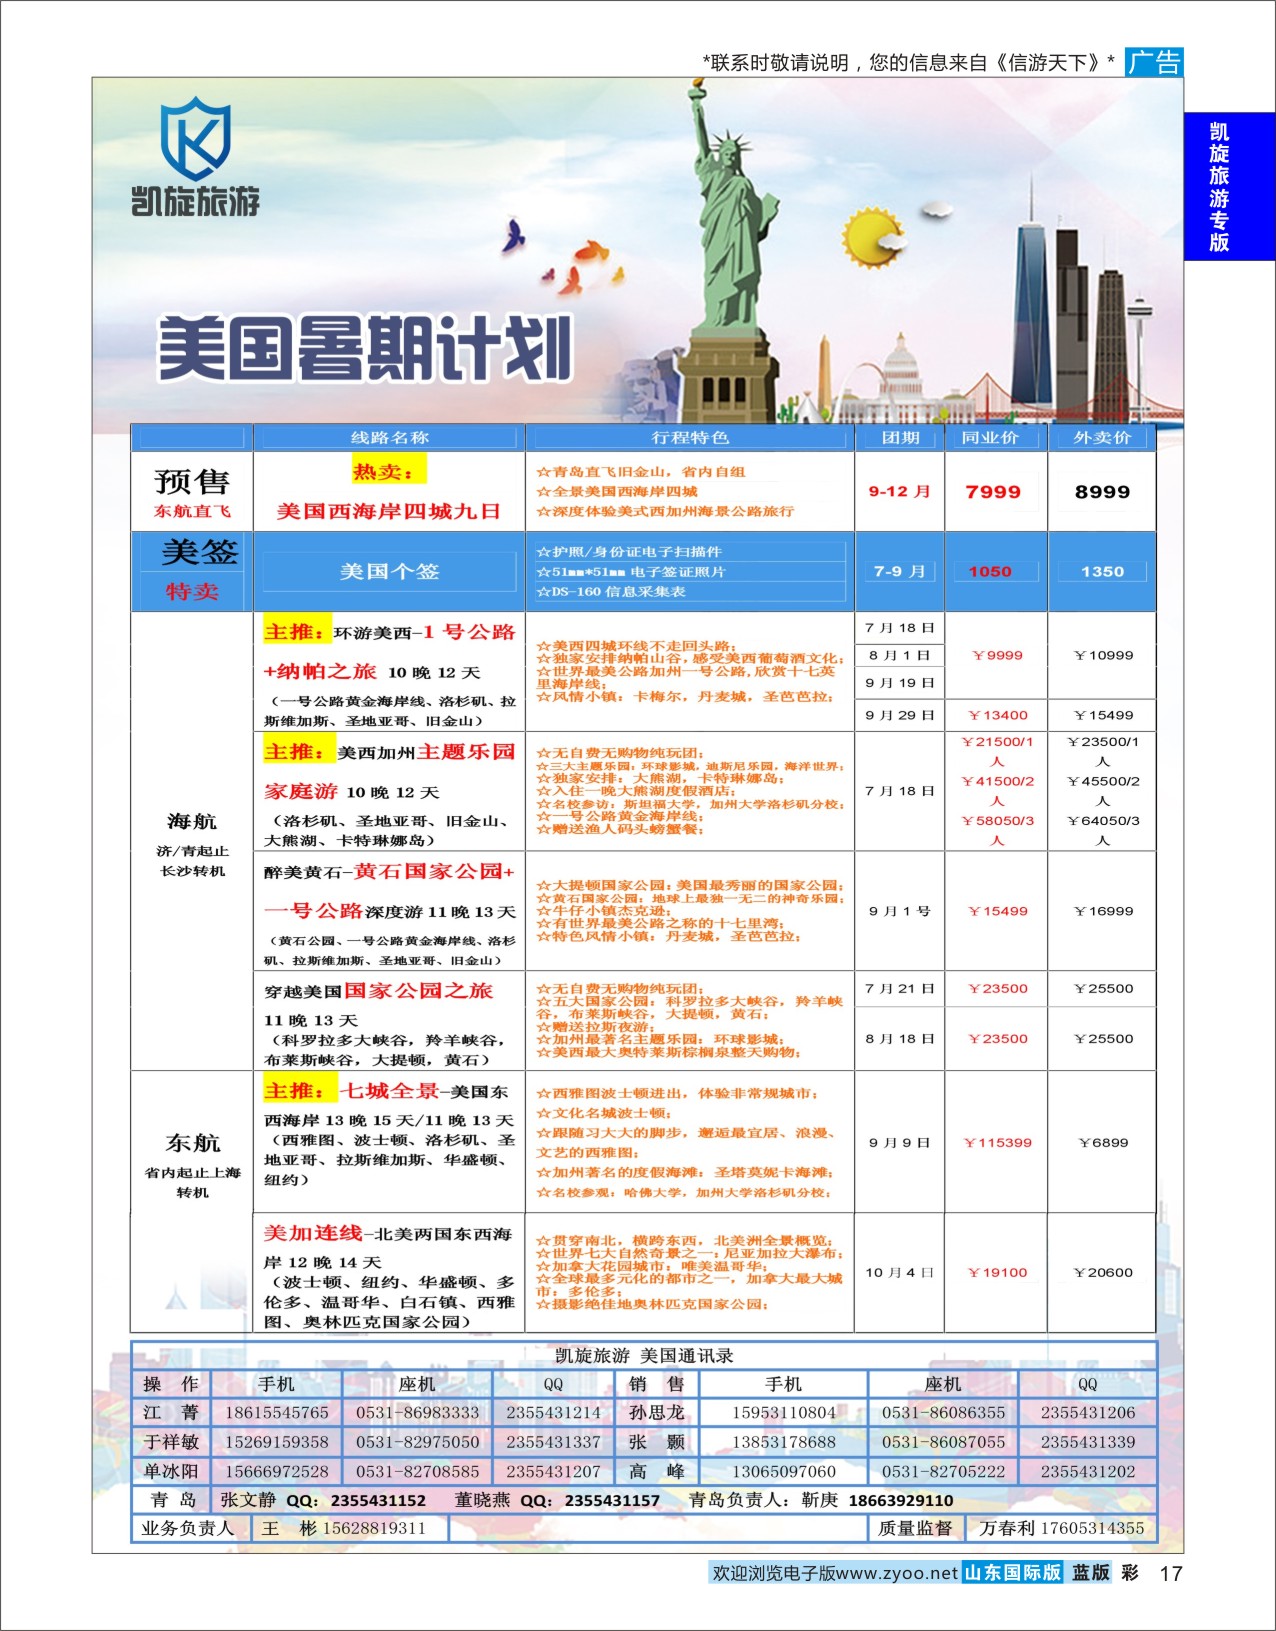Click 张颢 landline 0531-86087055
The image size is (1276, 1631).
pos(943,1442)
